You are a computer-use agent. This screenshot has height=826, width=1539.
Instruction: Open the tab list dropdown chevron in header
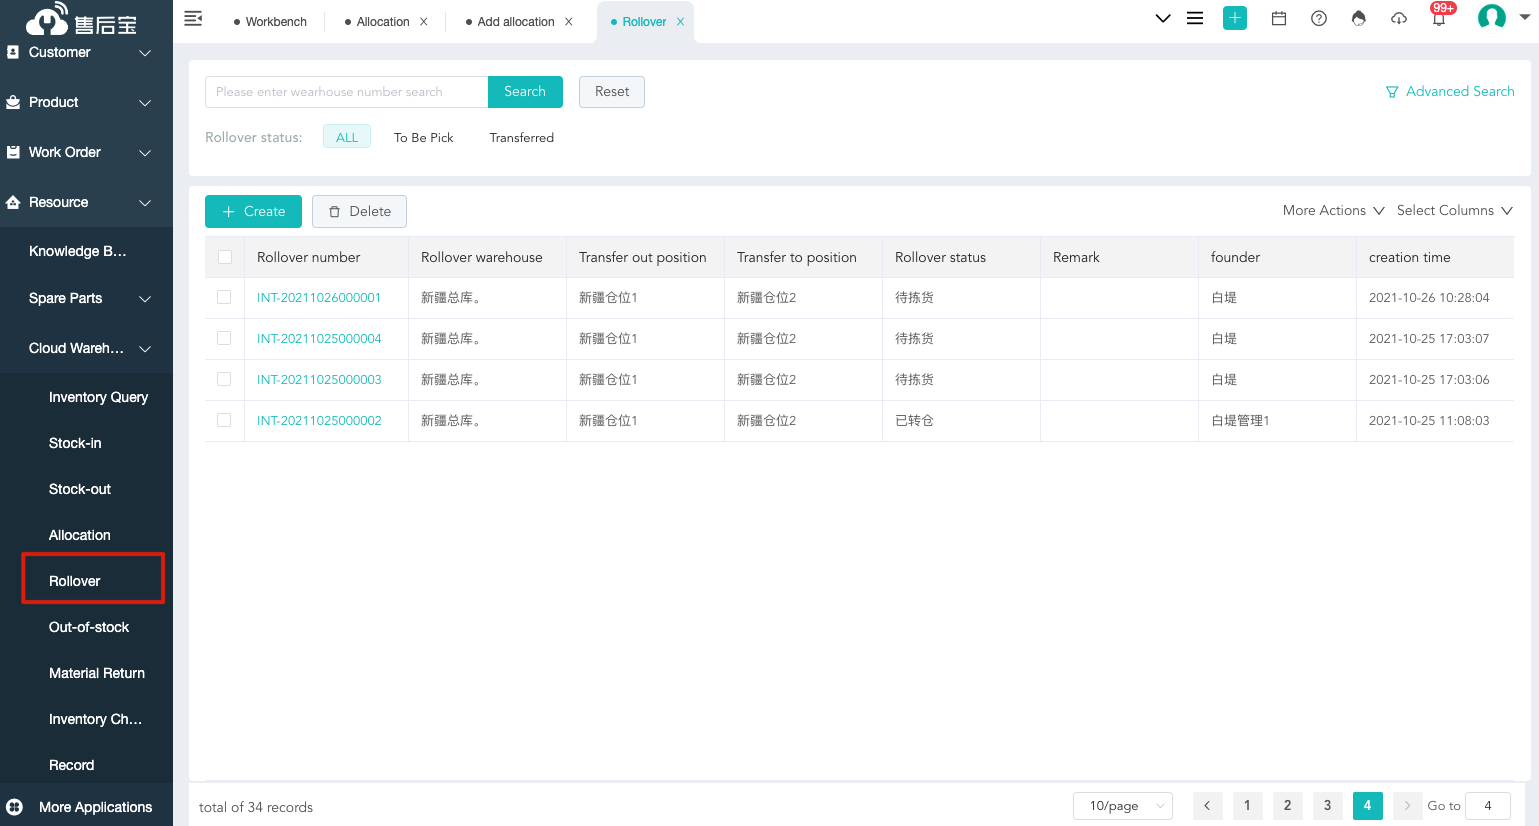(x=1163, y=18)
